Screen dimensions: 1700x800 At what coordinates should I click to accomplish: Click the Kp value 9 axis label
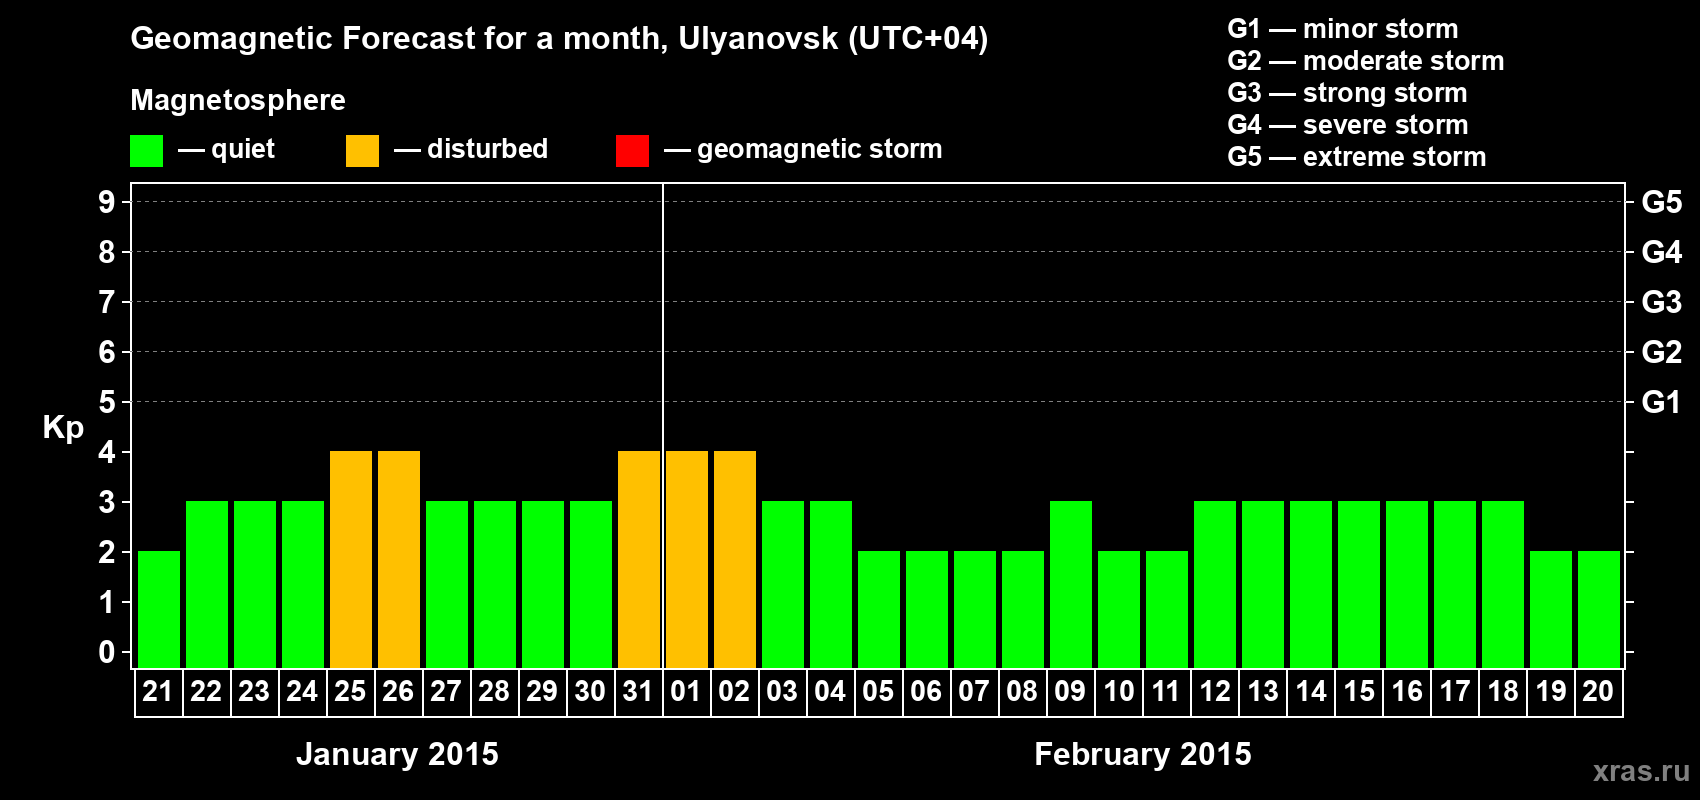[107, 202]
